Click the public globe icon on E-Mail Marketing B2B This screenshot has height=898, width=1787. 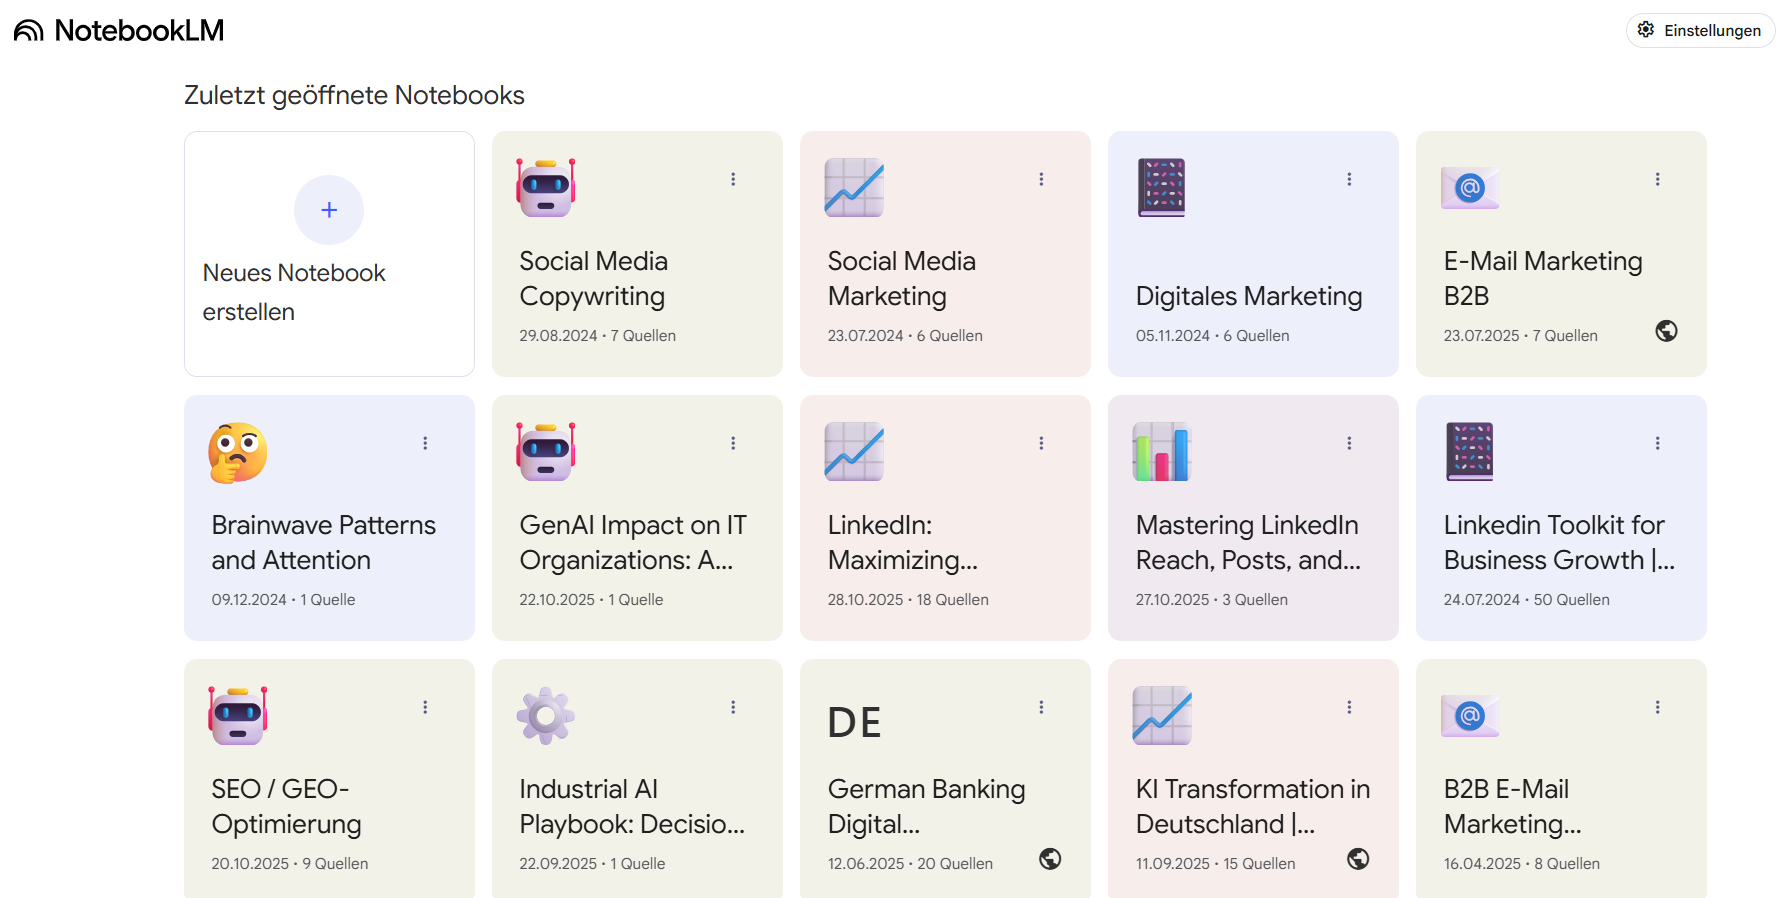(1666, 331)
